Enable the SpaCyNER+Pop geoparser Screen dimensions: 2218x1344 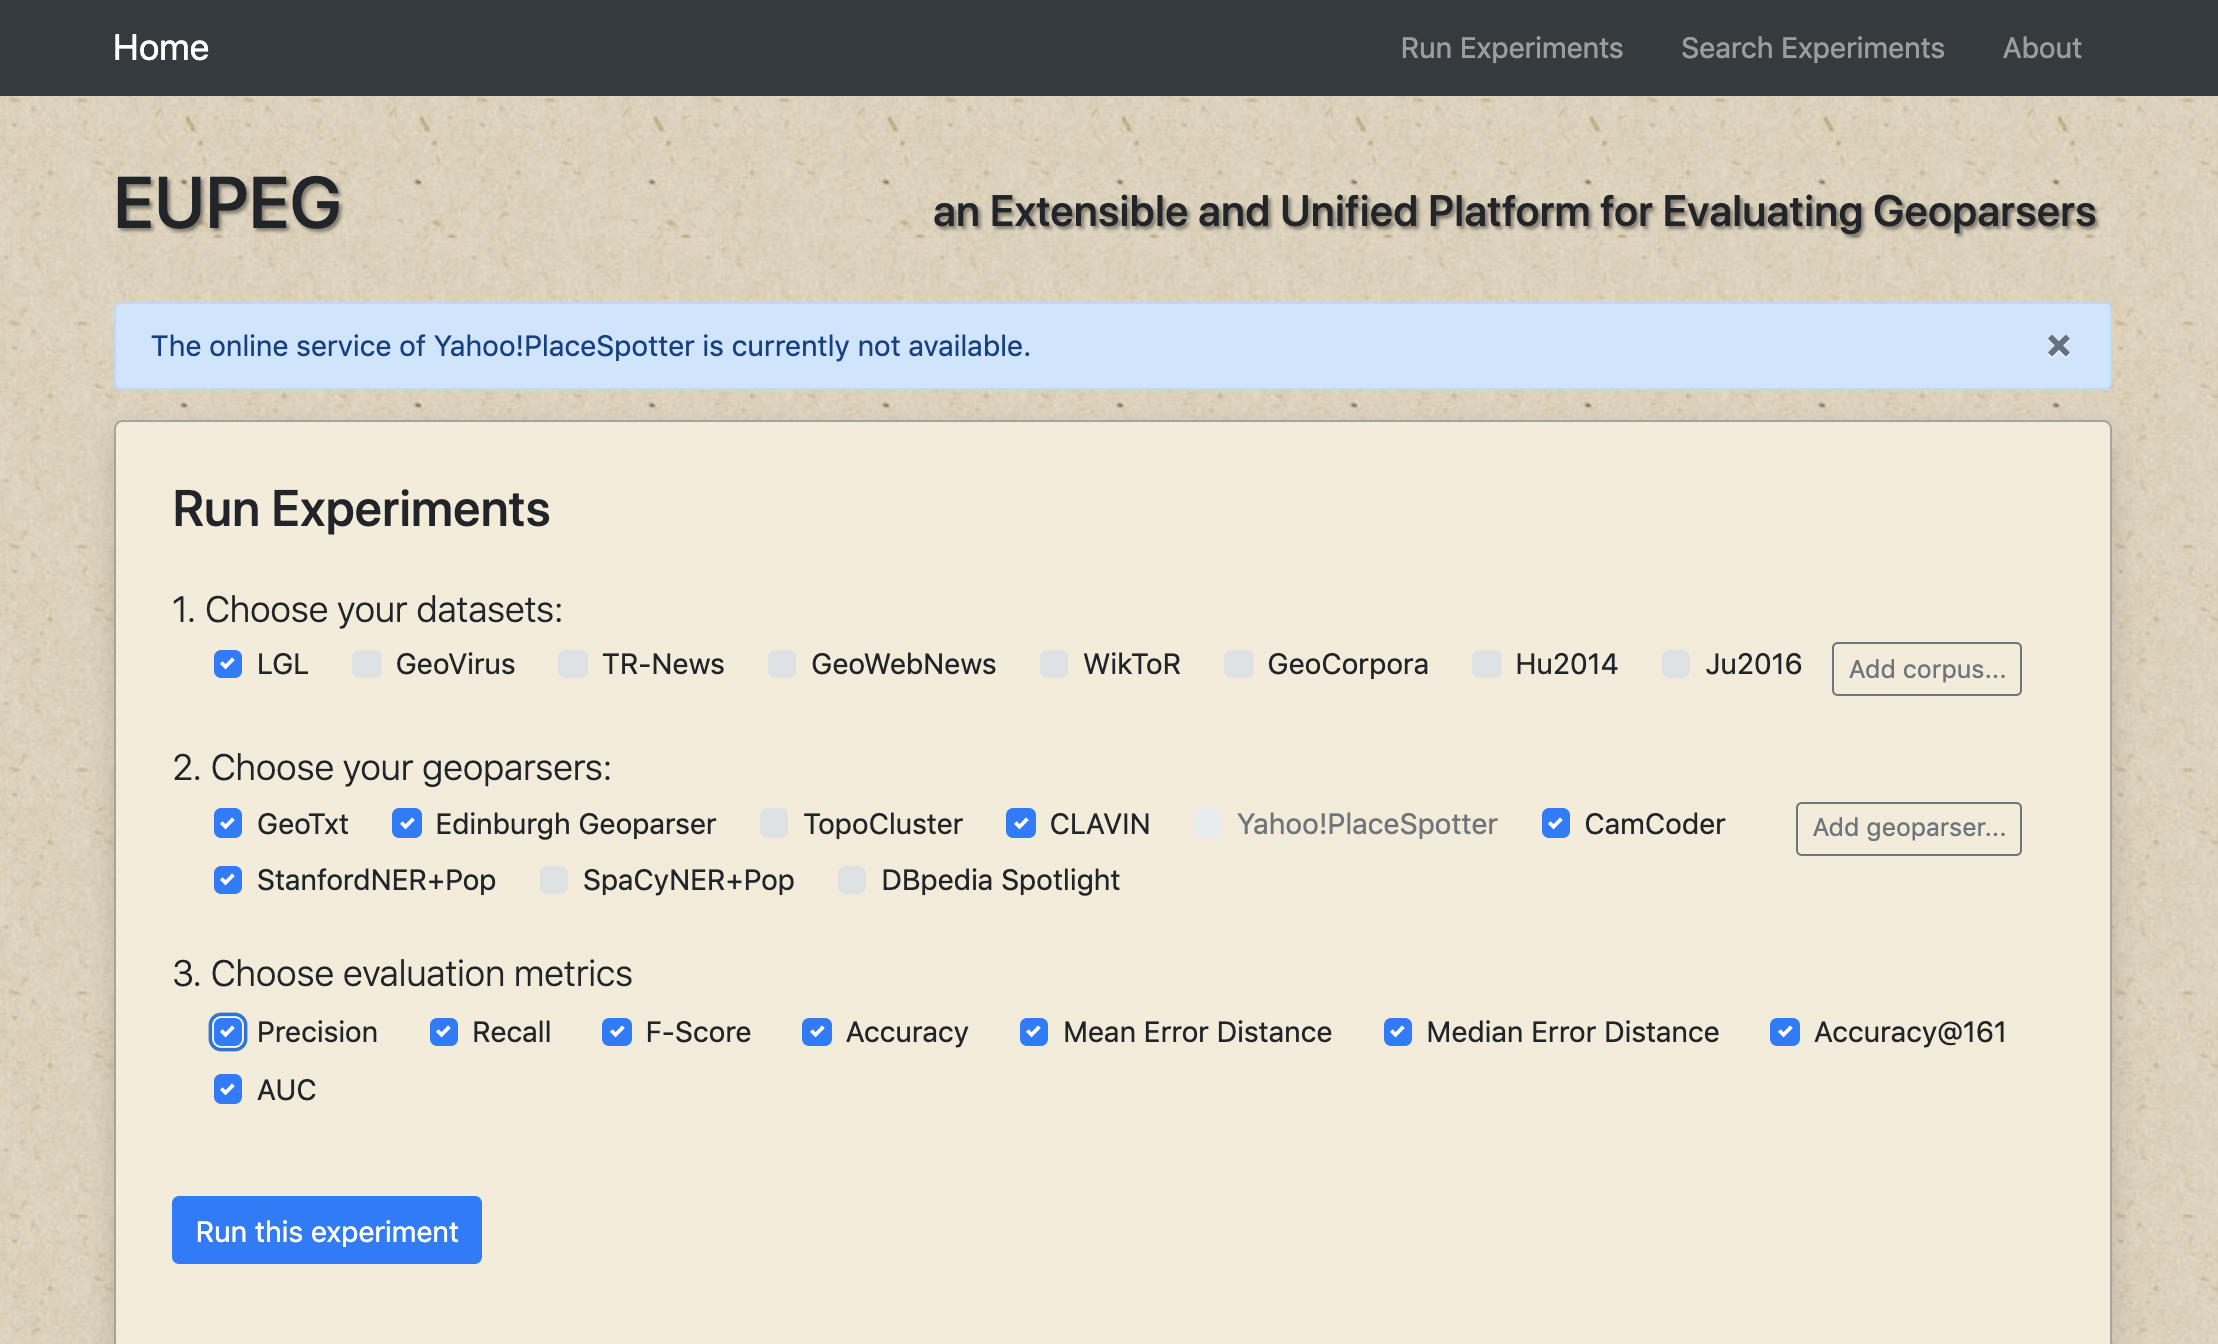pyautogui.click(x=554, y=880)
